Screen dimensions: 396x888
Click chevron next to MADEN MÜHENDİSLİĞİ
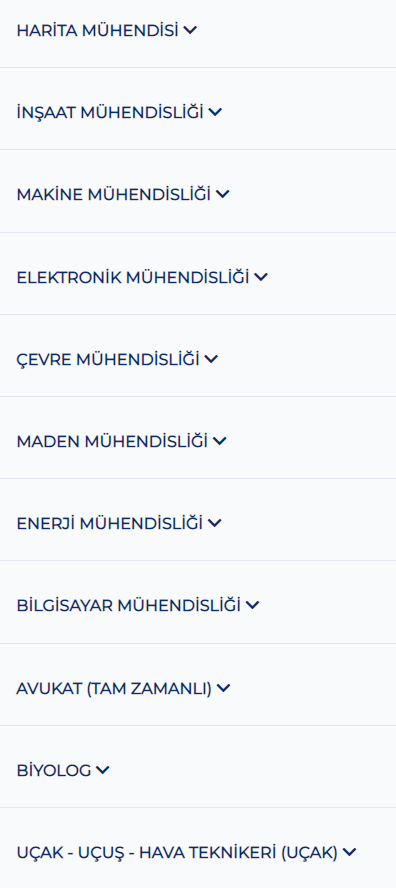coord(220,441)
